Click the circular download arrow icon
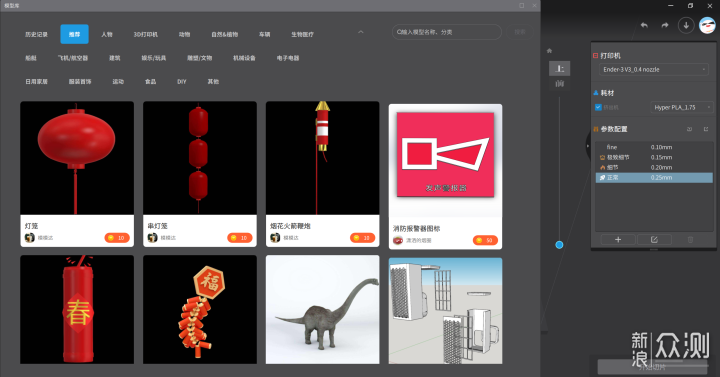 coord(686,25)
